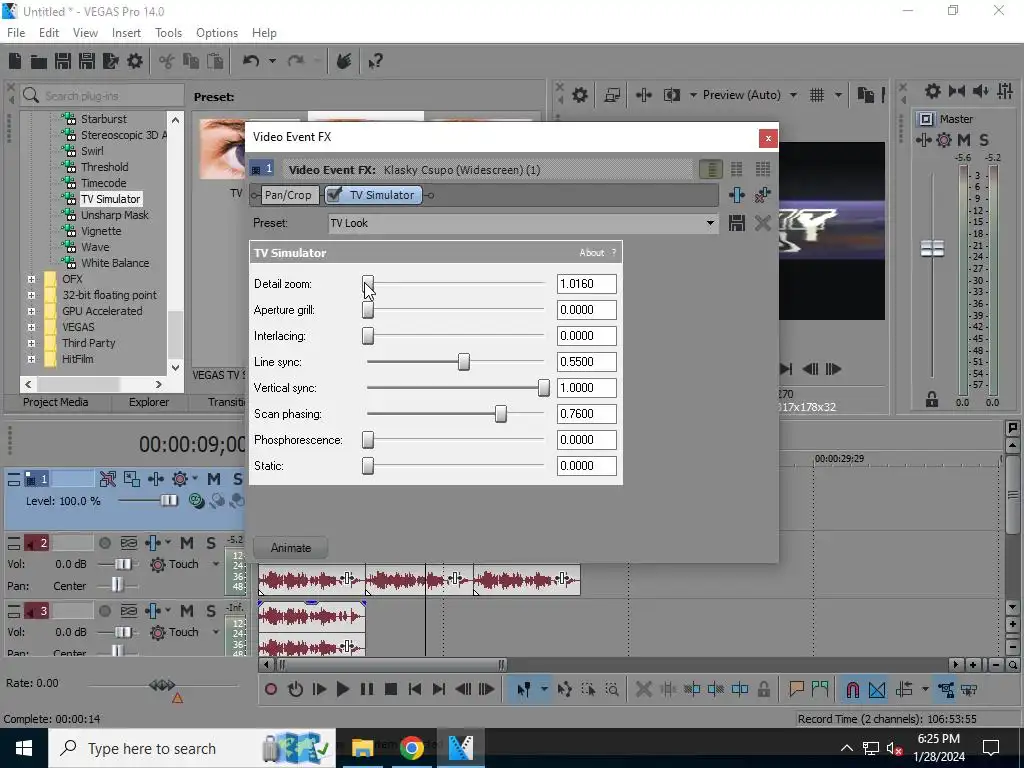Mute audio track 3
The width and height of the screenshot is (1024, 768).
point(187,611)
